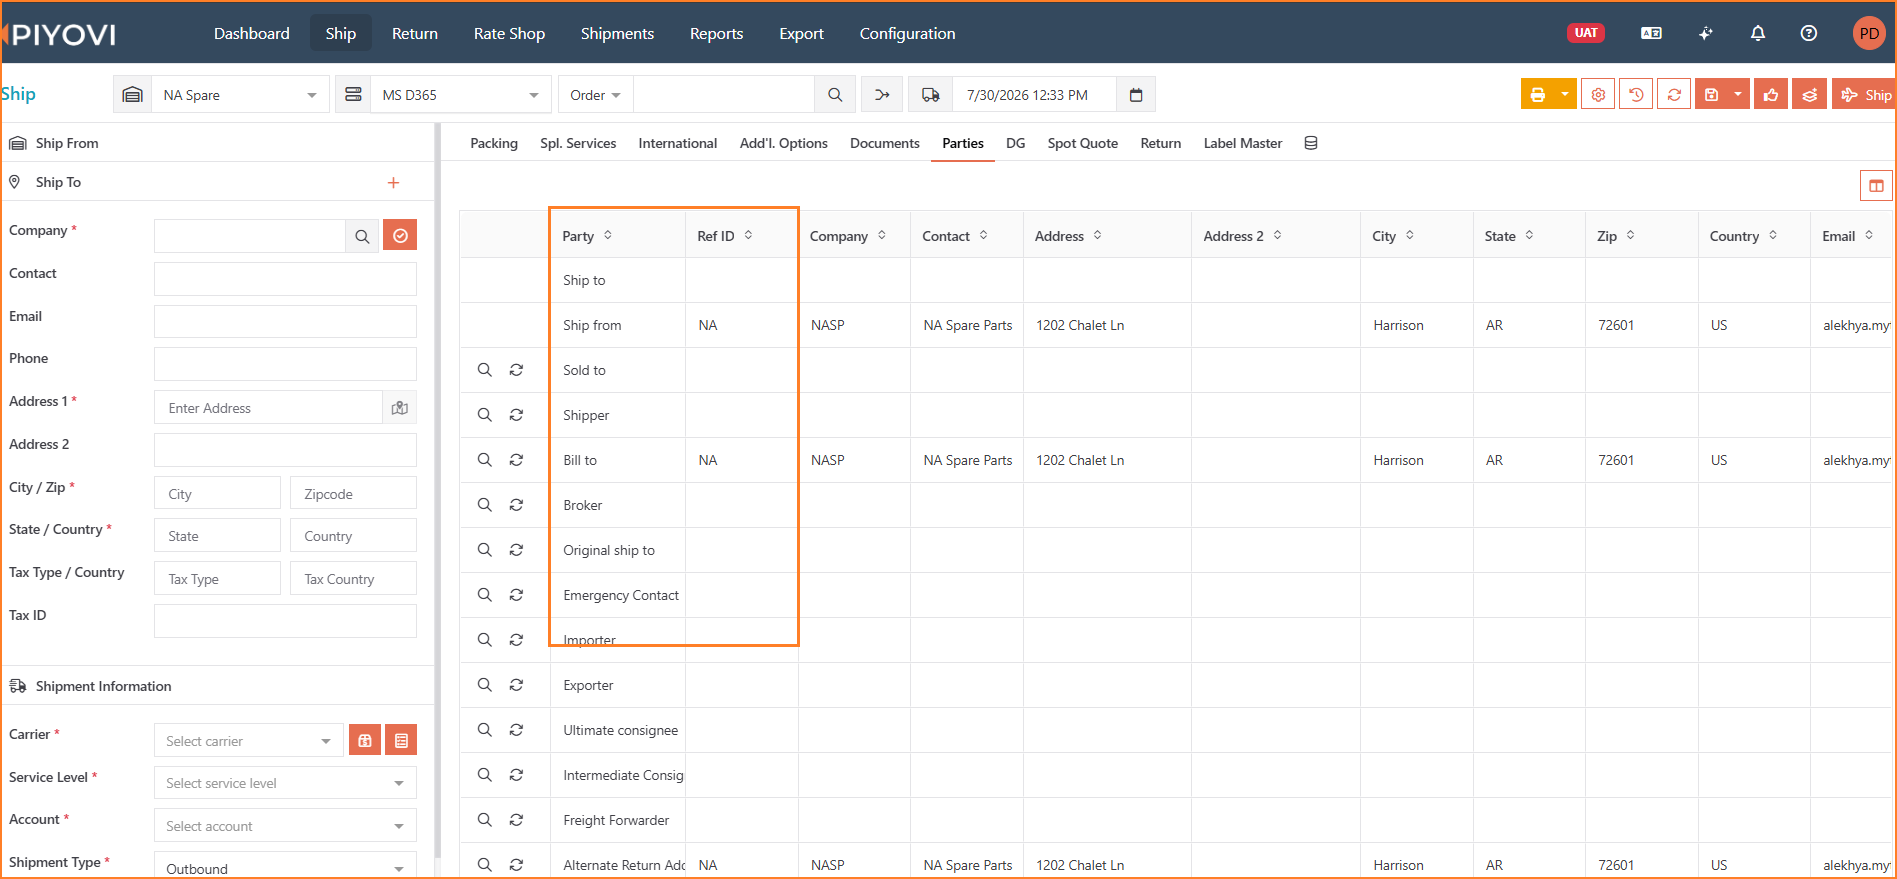Screen dimensions: 1897x879
Task: Click the language translate icon in header
Action: pyautogui.click(x=1651, y=33)
